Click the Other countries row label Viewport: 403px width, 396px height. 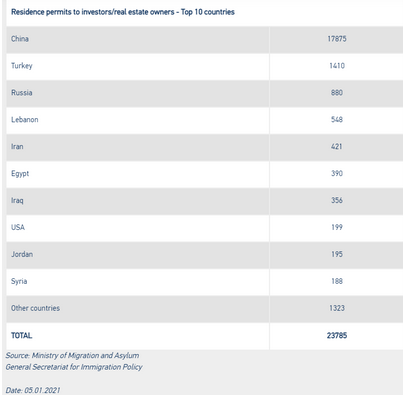pyautogui.click(x=35, y=308)
